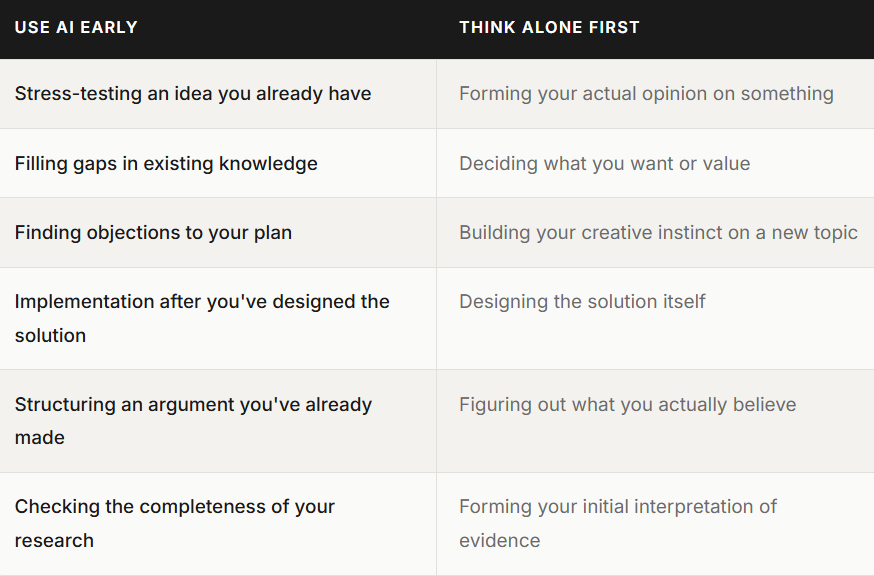This screenshot has height=576, width=874.
Task: Select 'Stress-testing an idea you already have' cell
Action: pyautogui.click(x=218, y=94)
